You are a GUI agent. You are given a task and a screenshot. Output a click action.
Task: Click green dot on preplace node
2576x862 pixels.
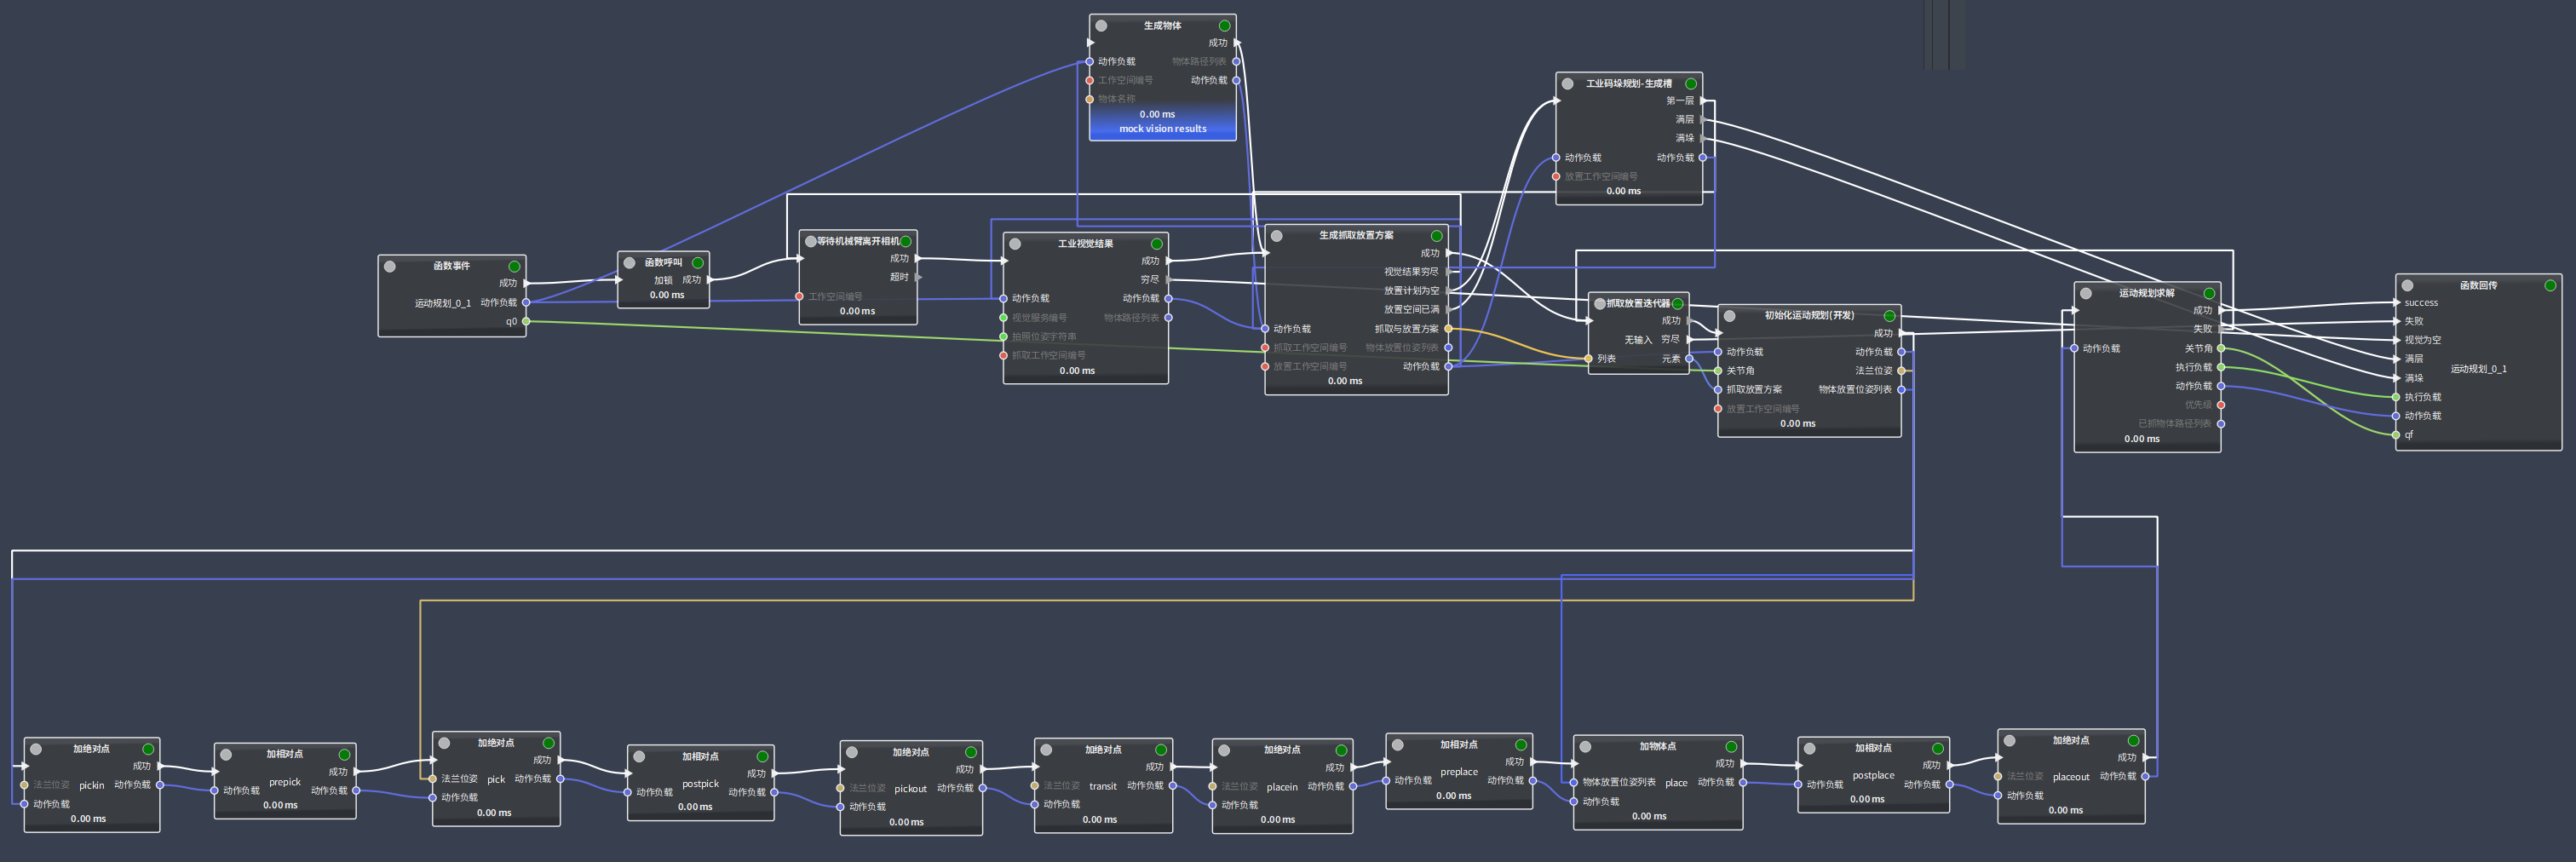click(1521, 745)
